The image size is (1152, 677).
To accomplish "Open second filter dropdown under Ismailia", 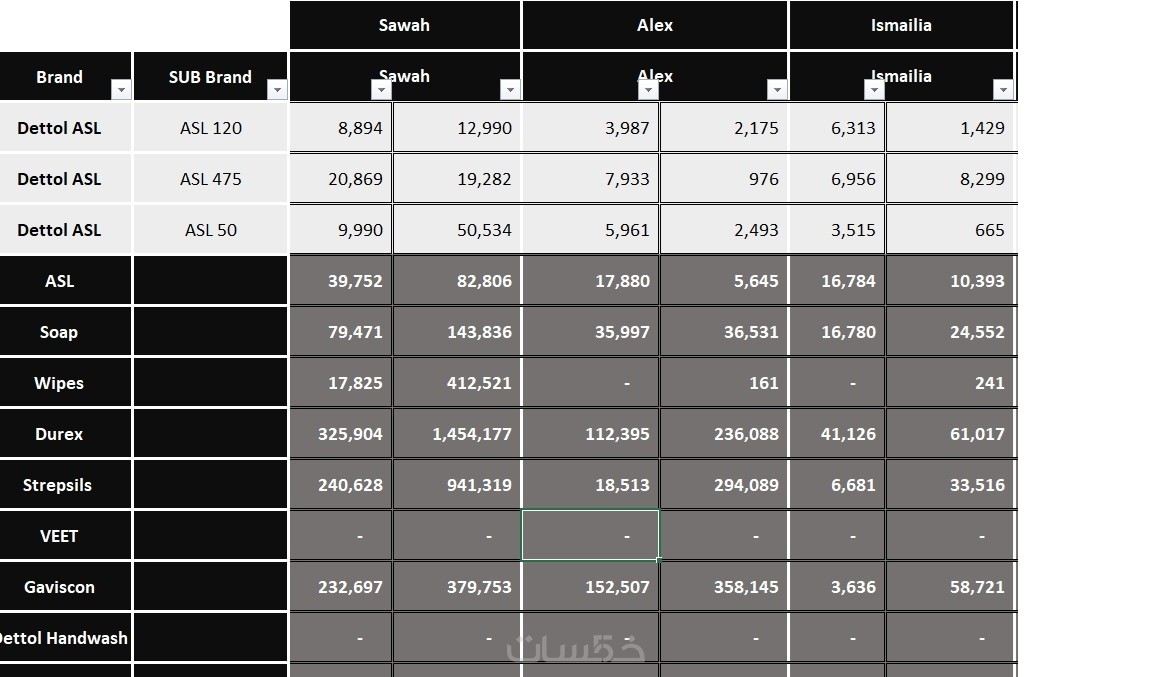I will point(1003,90).
